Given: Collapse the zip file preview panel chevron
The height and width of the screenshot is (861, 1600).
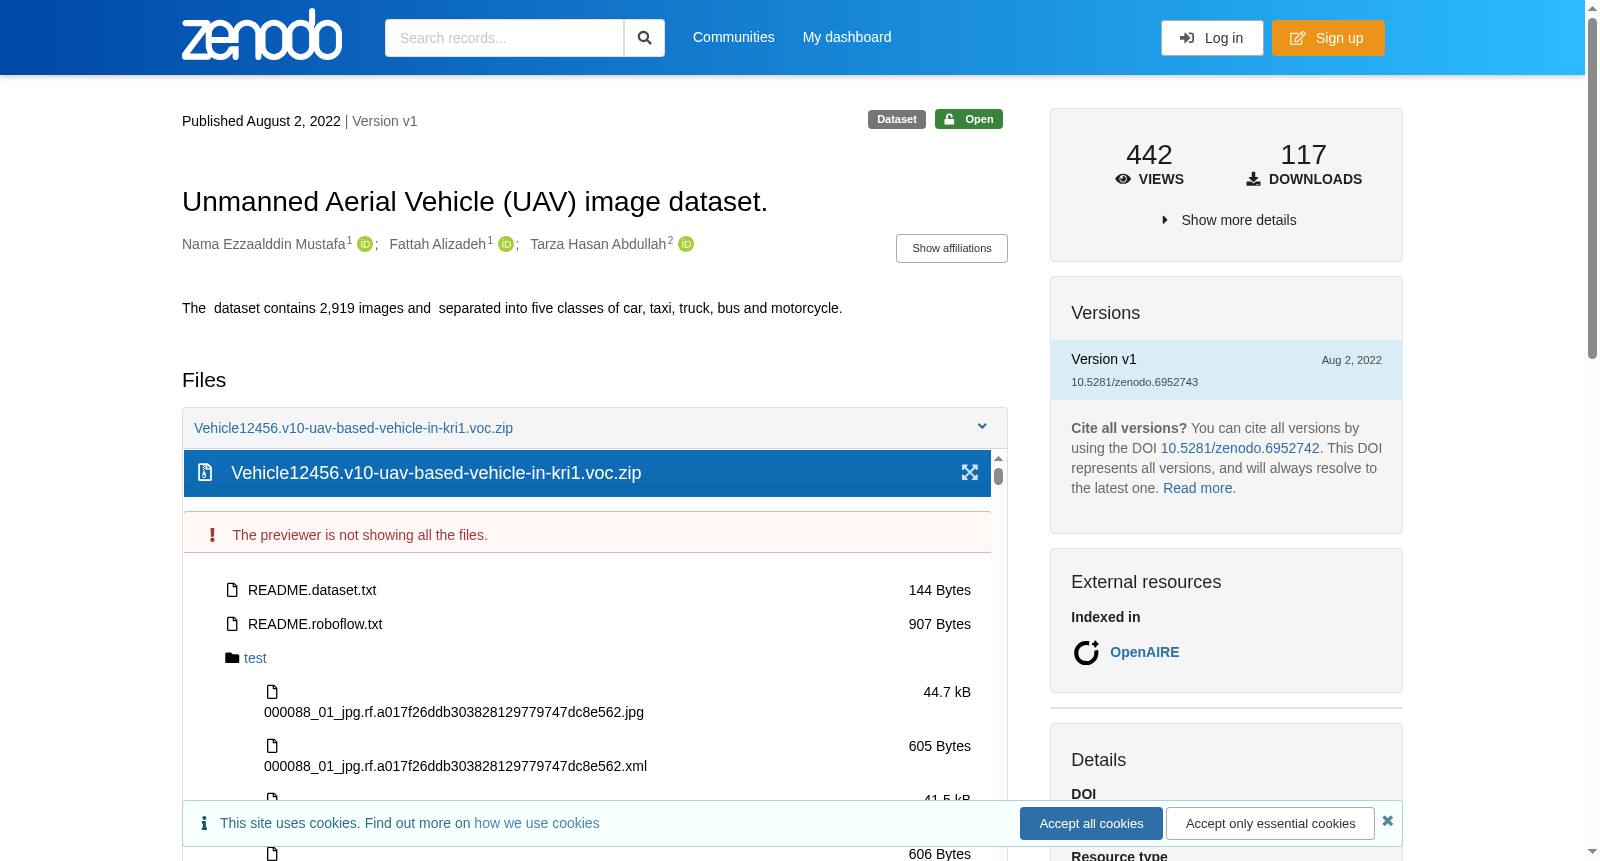Looking at the screenshot, I should coord(982,427).
